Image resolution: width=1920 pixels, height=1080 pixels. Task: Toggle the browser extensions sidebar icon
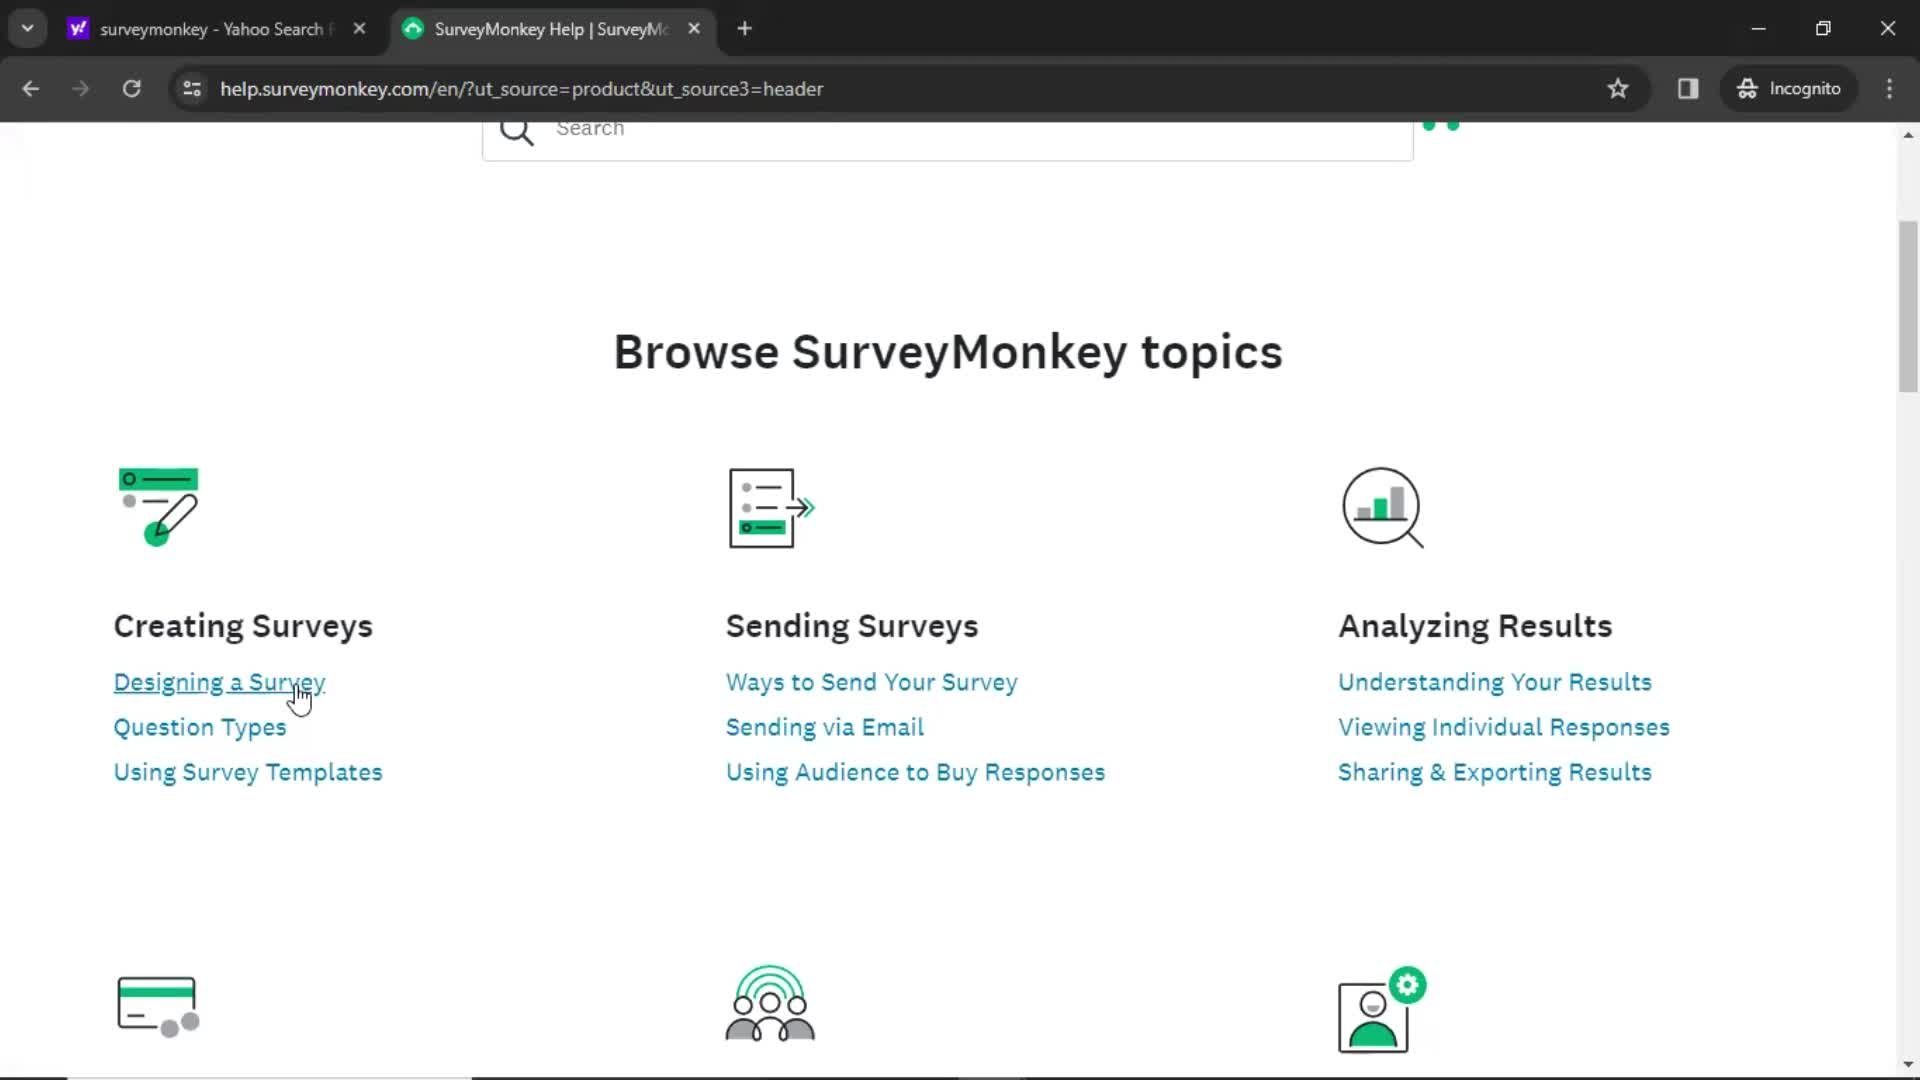tap(1688, 88)
